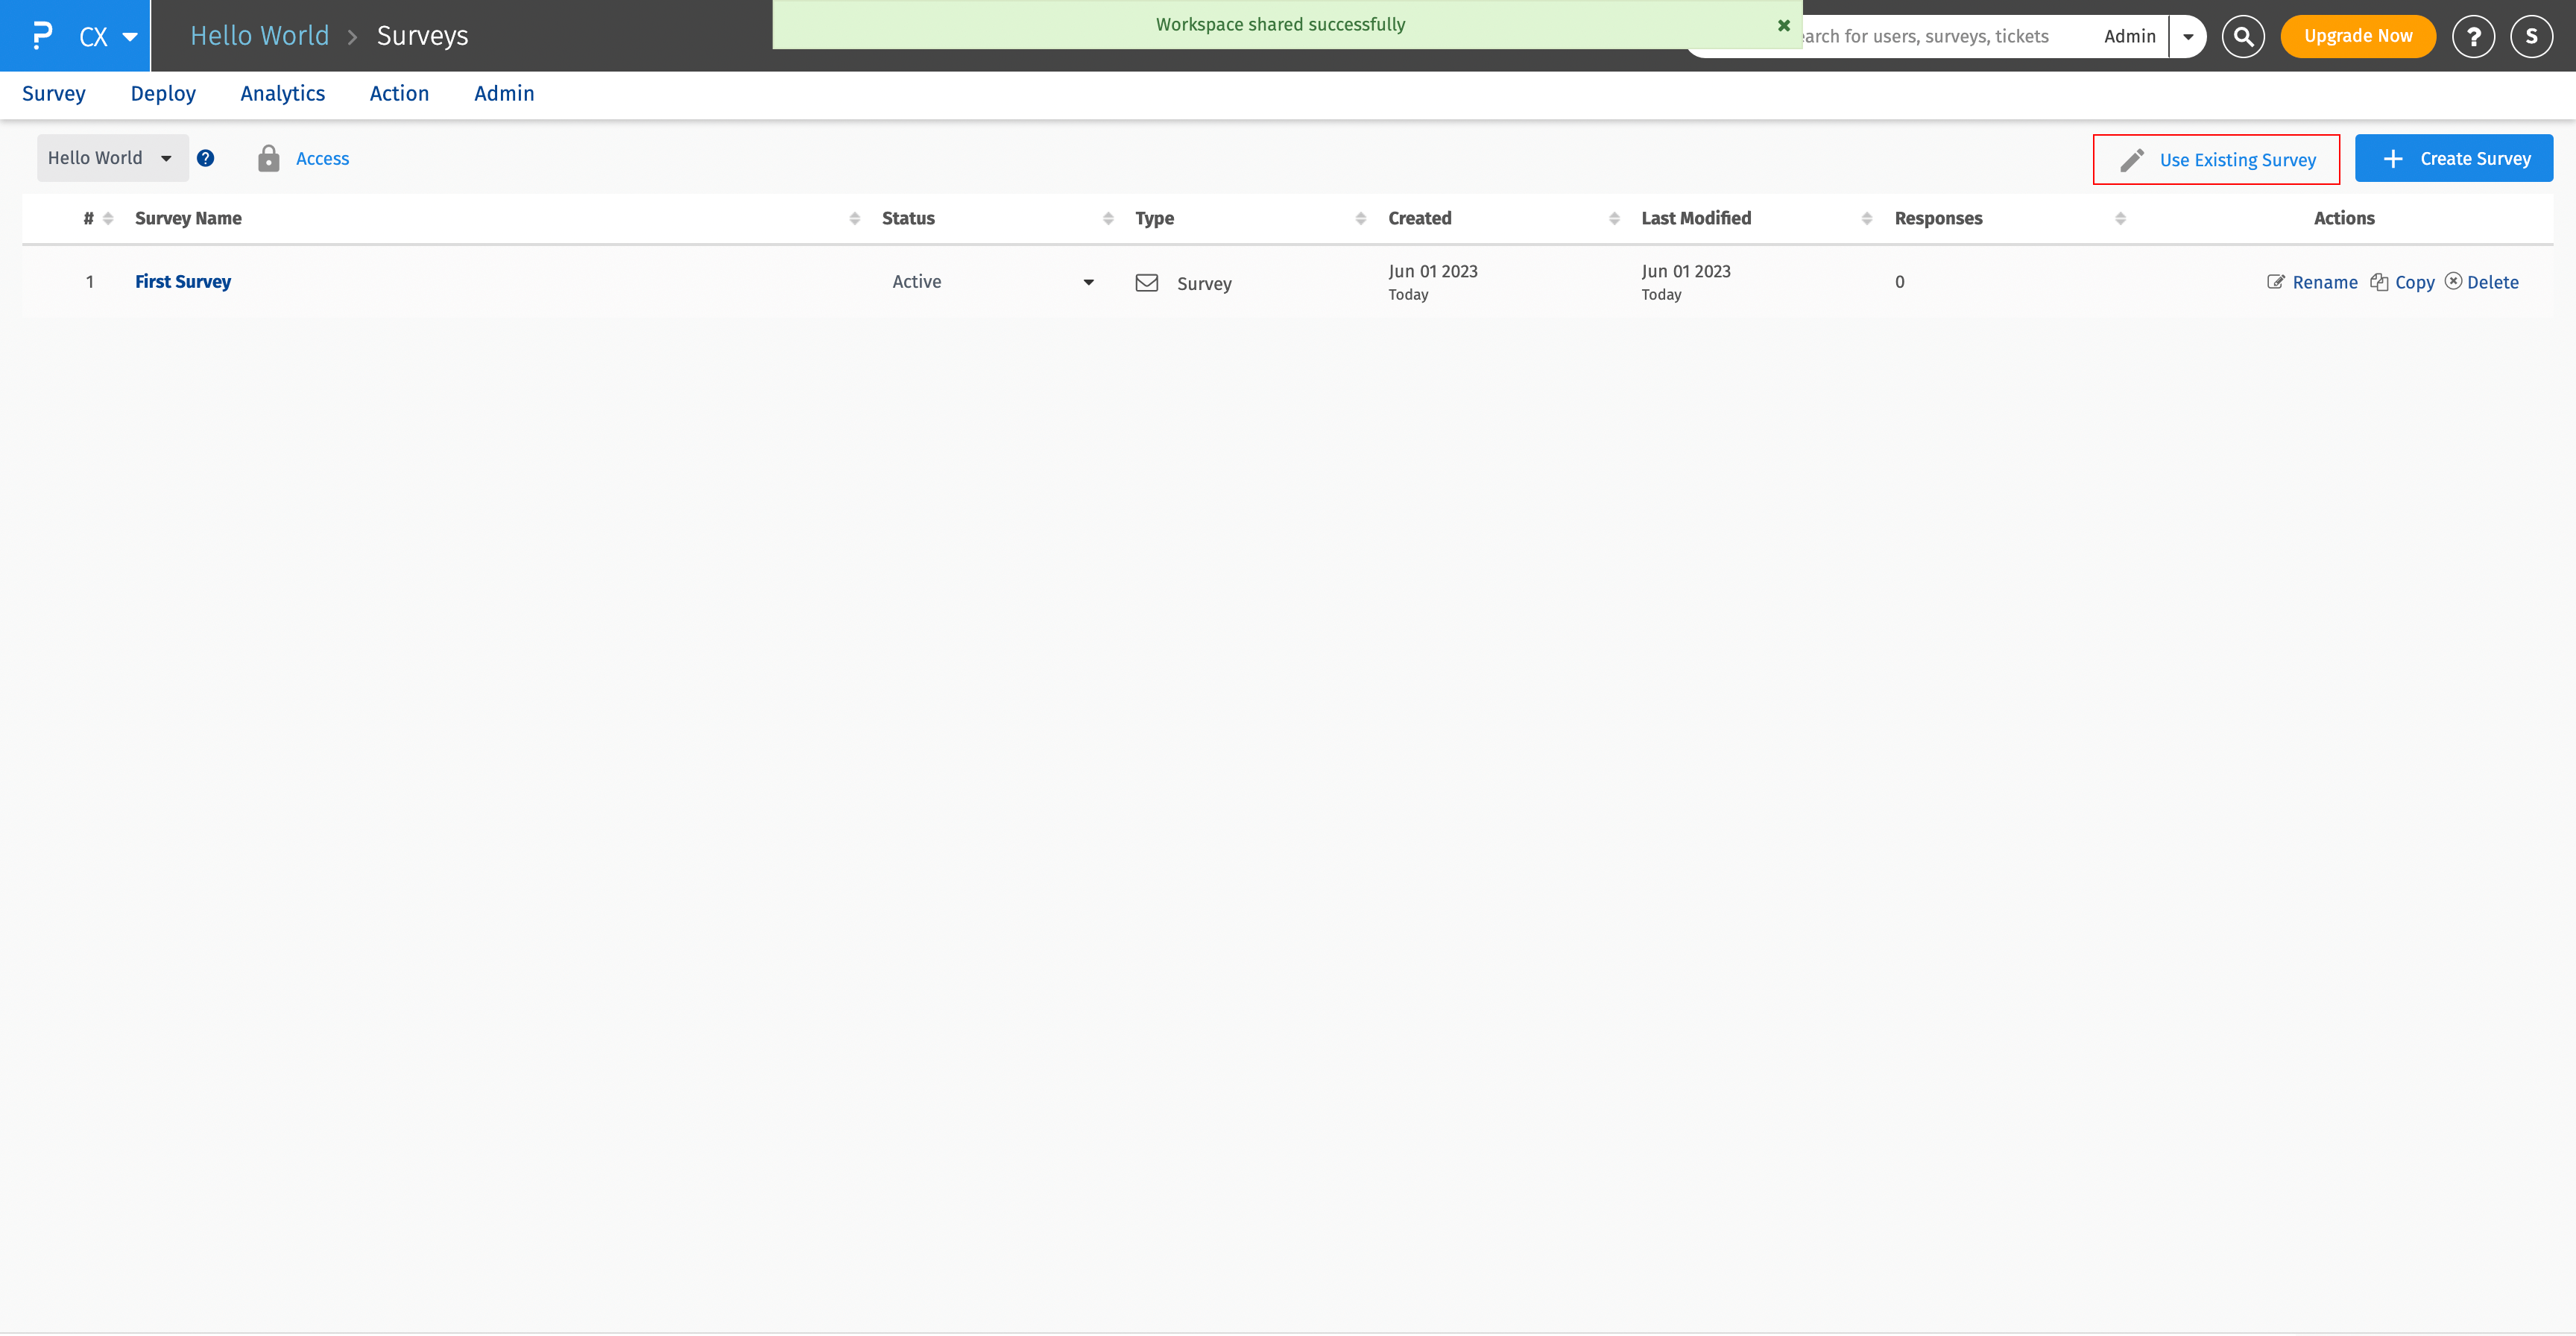The height and width of the screenshot is (1336, 2576).
Task: Change survey status via the Active dropdown
Action: tap(1088, 282)
